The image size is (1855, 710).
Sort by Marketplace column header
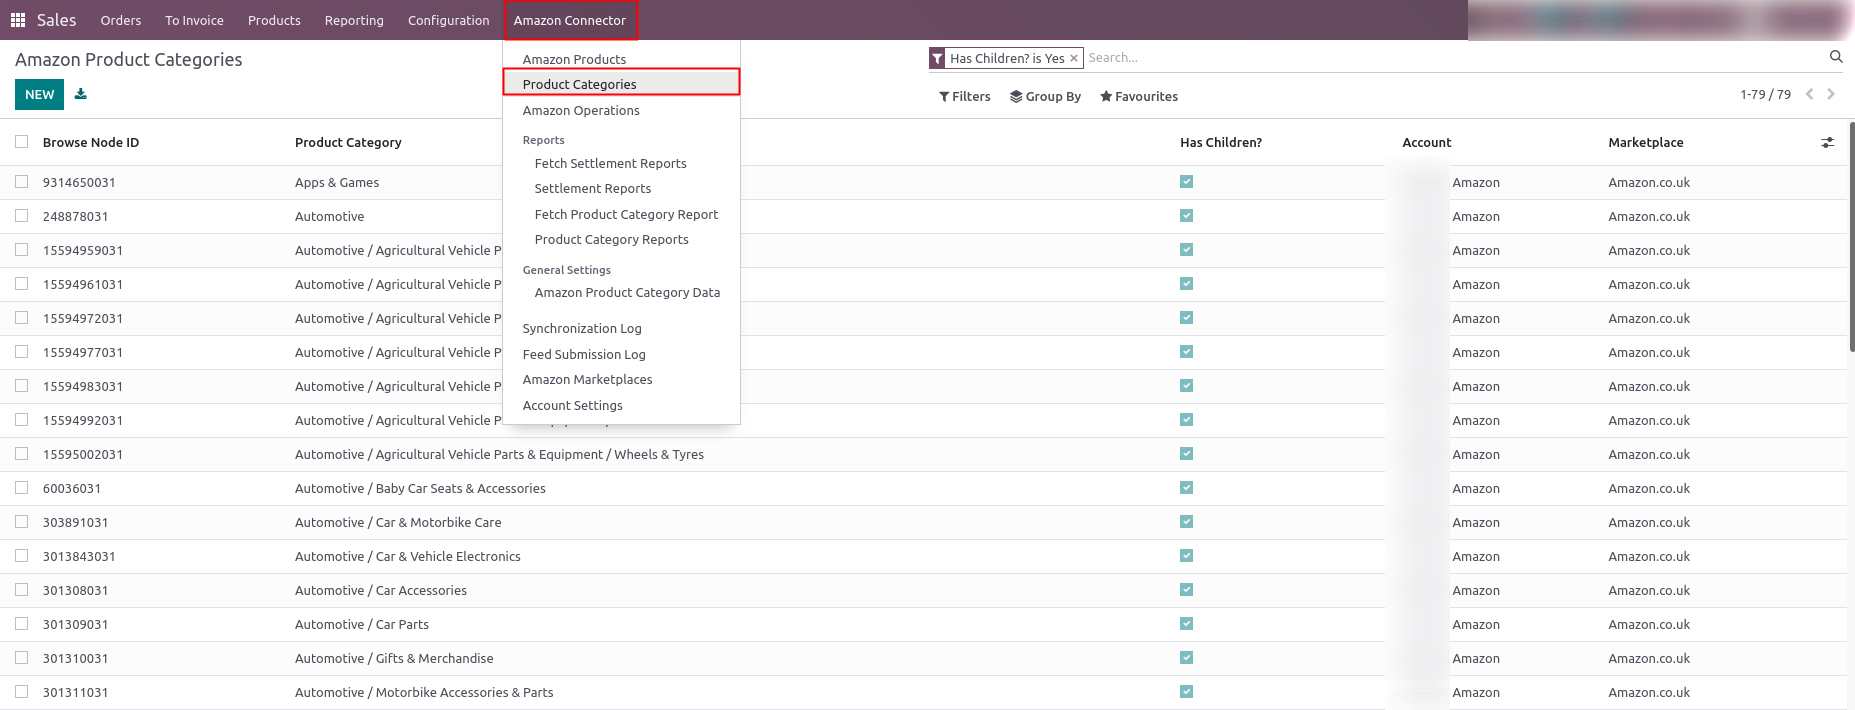[x=1646, y=142]
